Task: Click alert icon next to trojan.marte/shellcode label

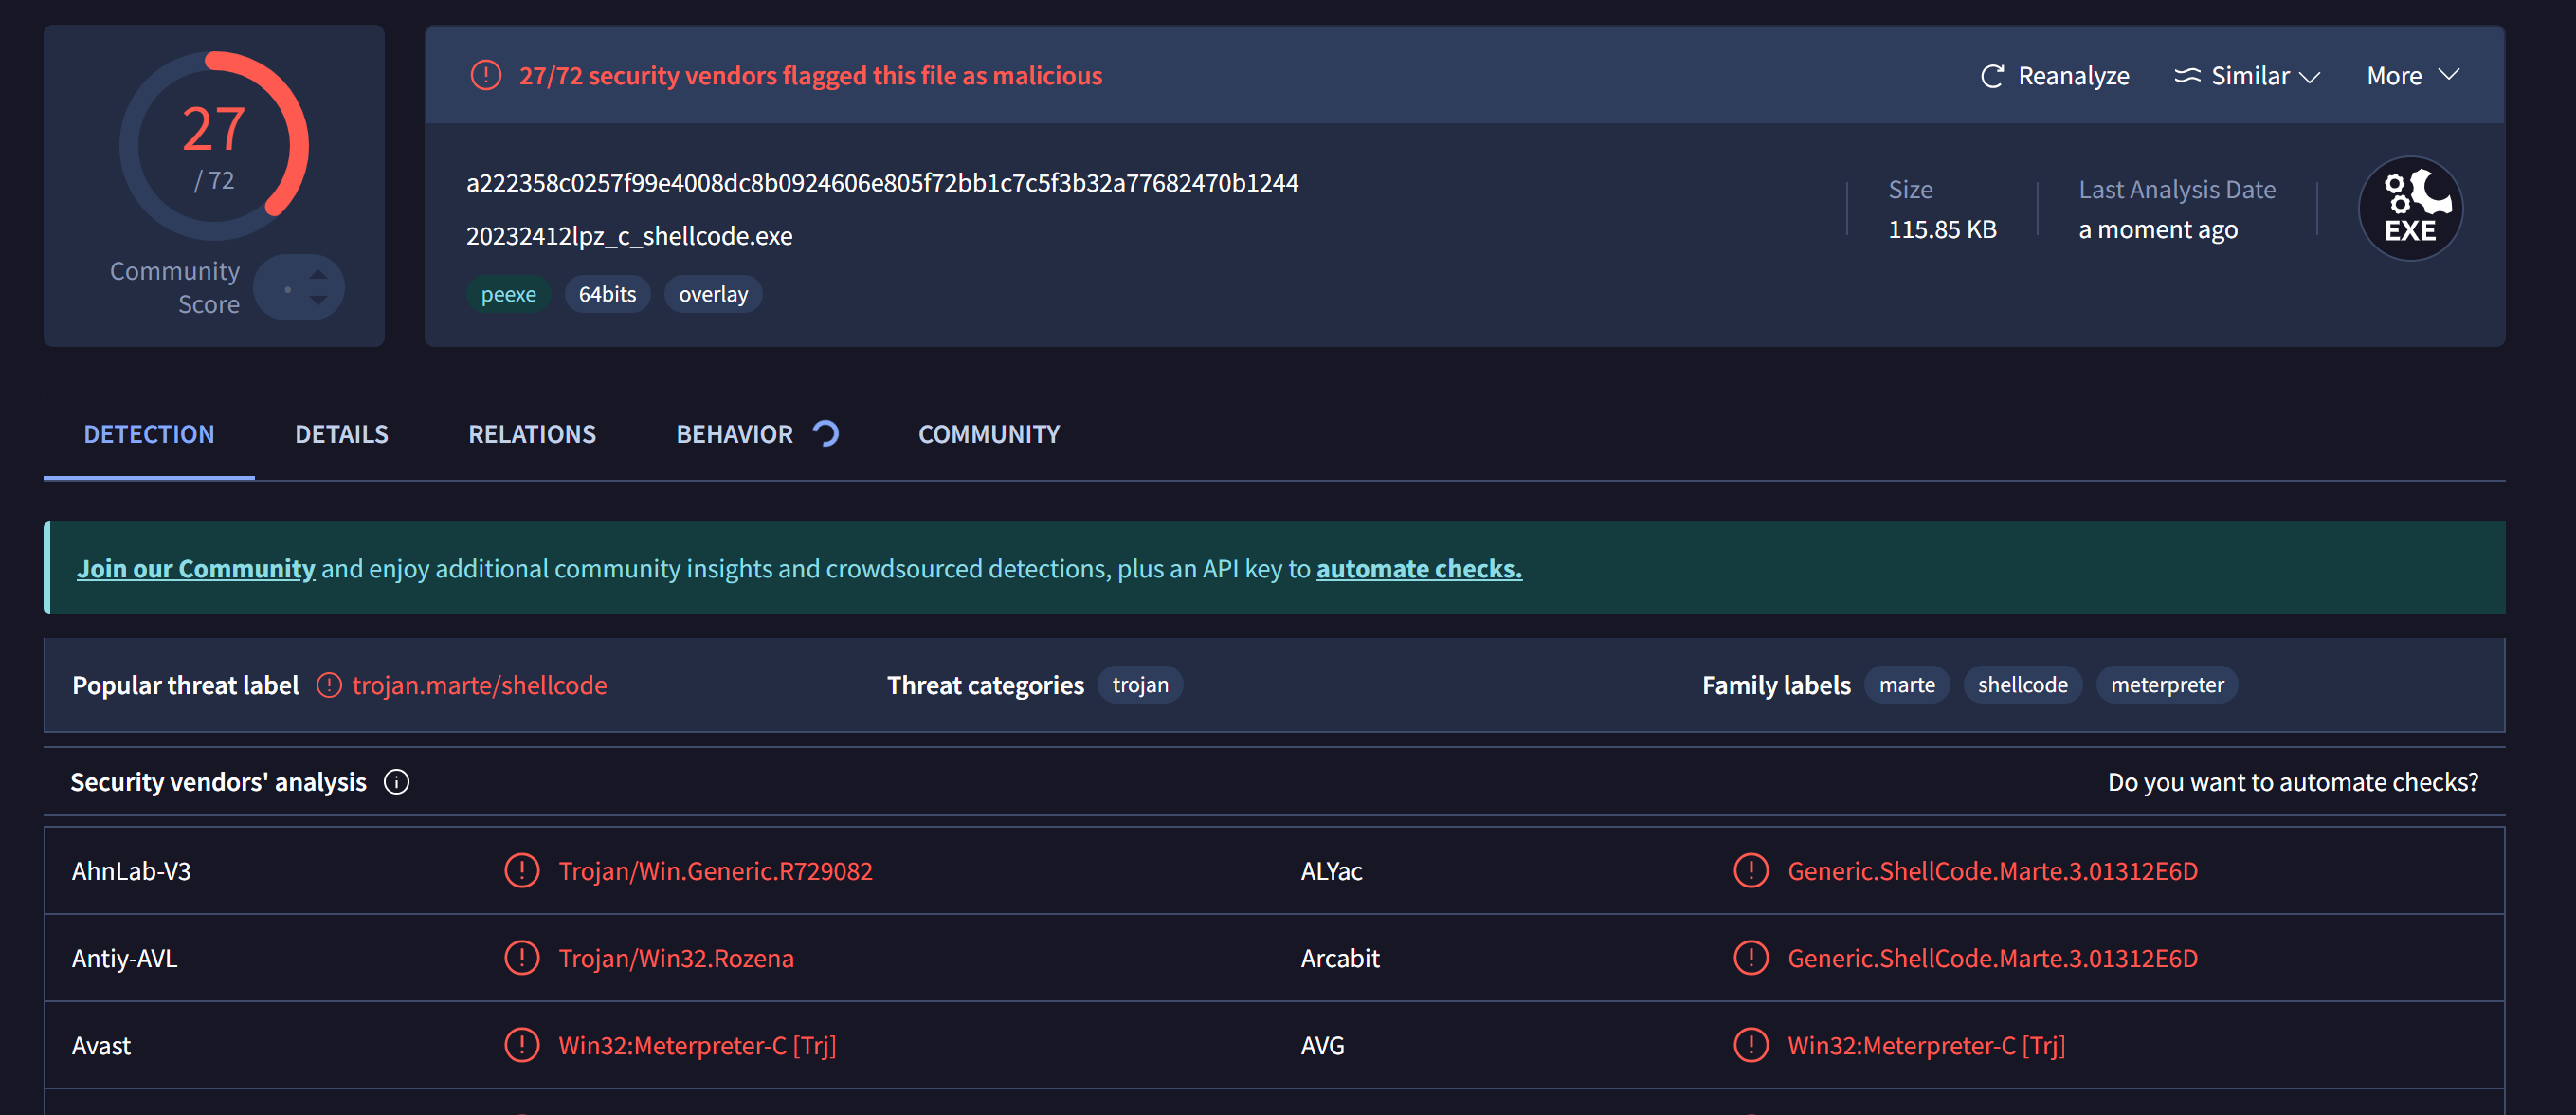Action: coord(329,685)
